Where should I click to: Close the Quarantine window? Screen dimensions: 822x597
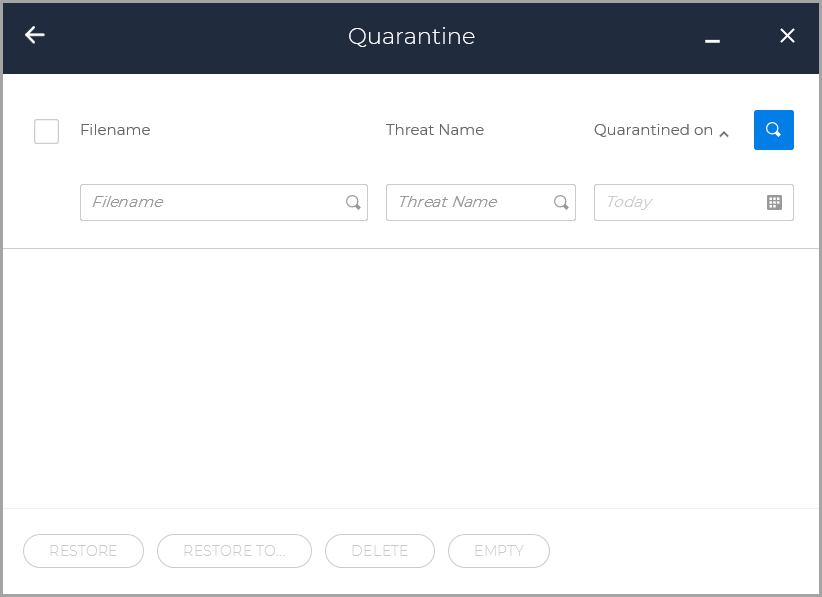[x=787, y=36]
